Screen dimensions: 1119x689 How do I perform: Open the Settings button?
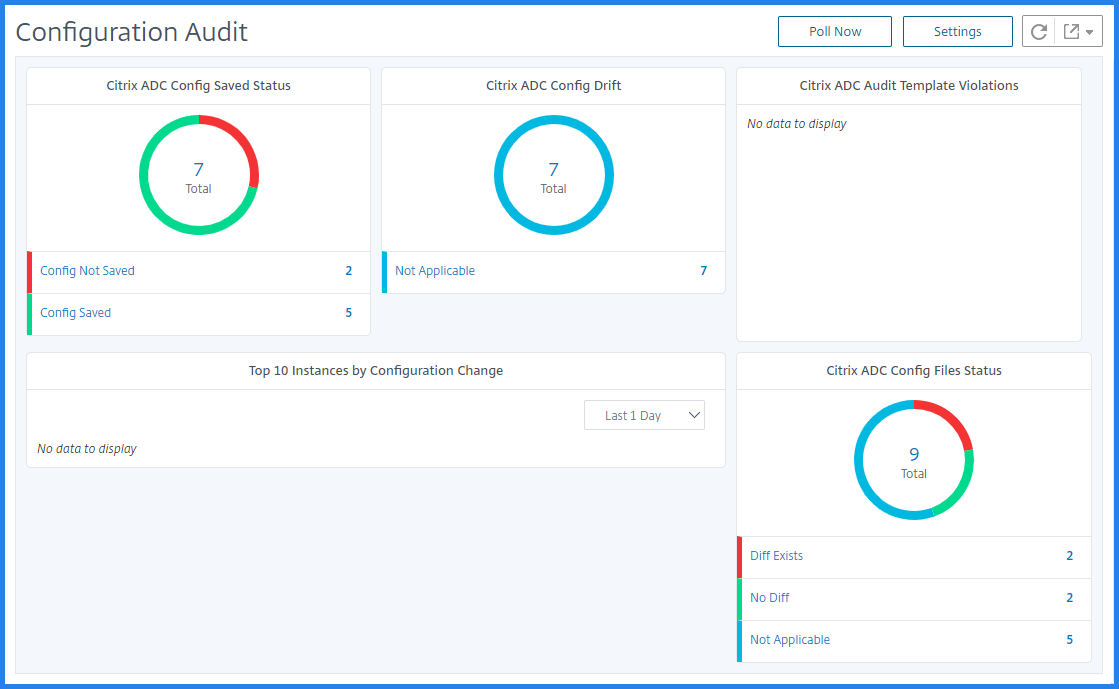(x=957, y=31)
